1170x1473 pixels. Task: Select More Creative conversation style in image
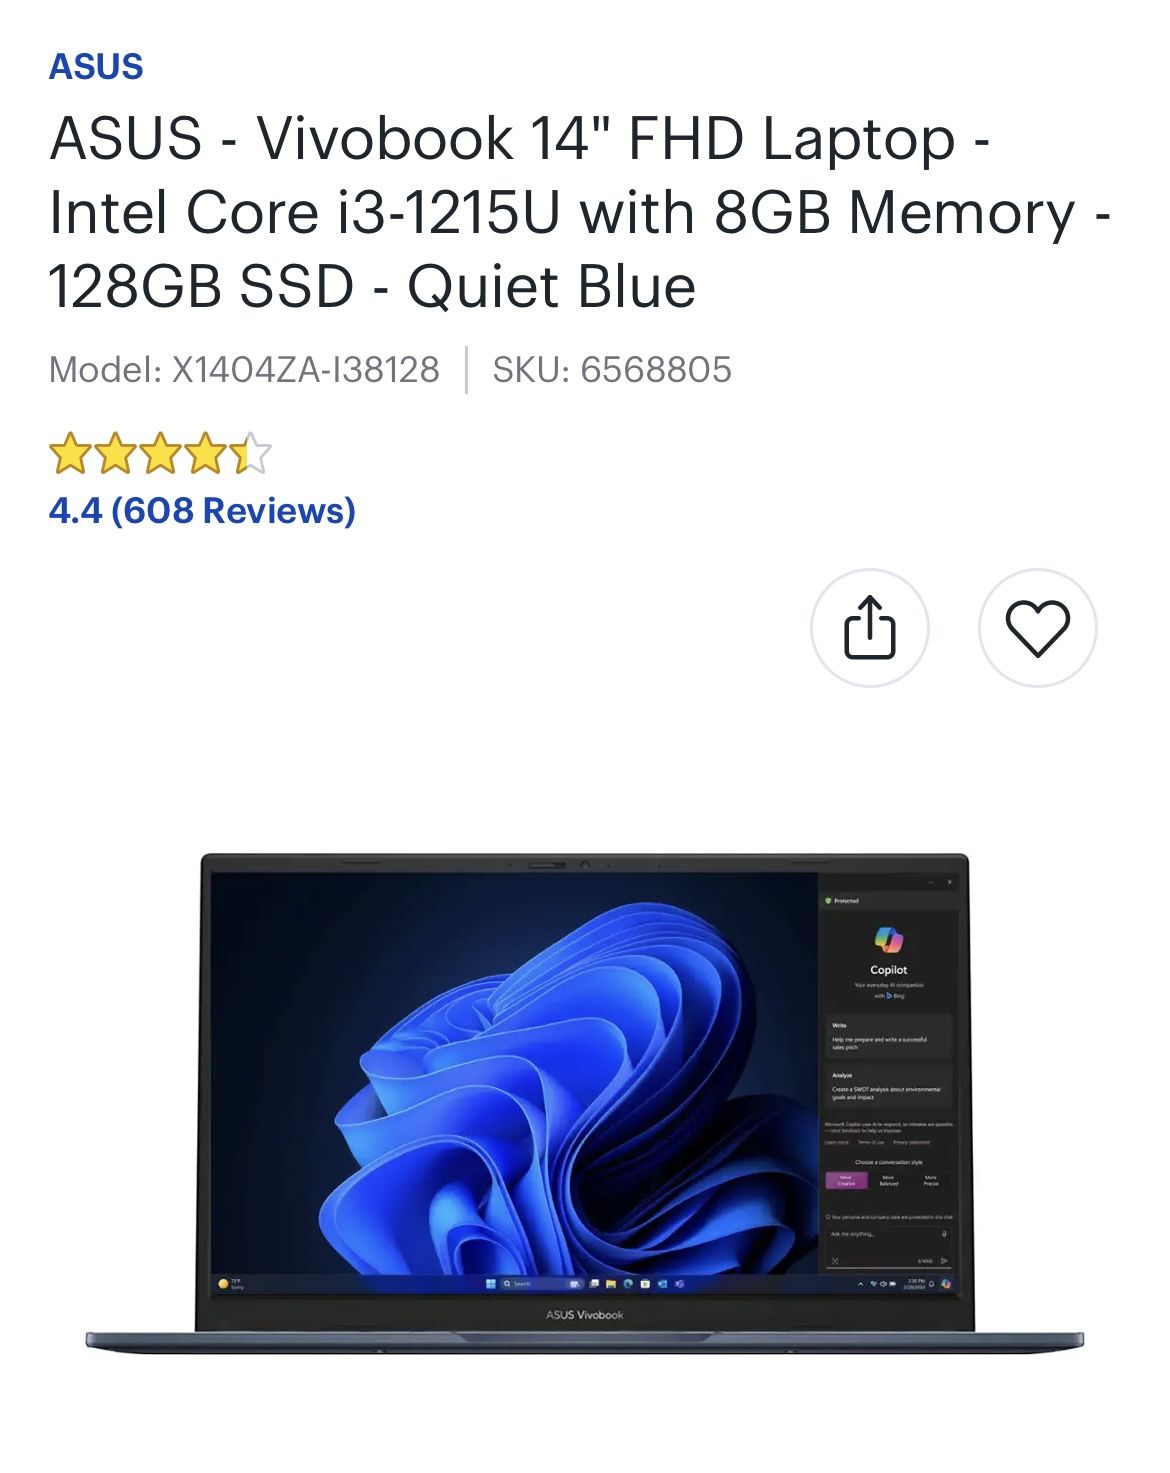[846, 1181]
